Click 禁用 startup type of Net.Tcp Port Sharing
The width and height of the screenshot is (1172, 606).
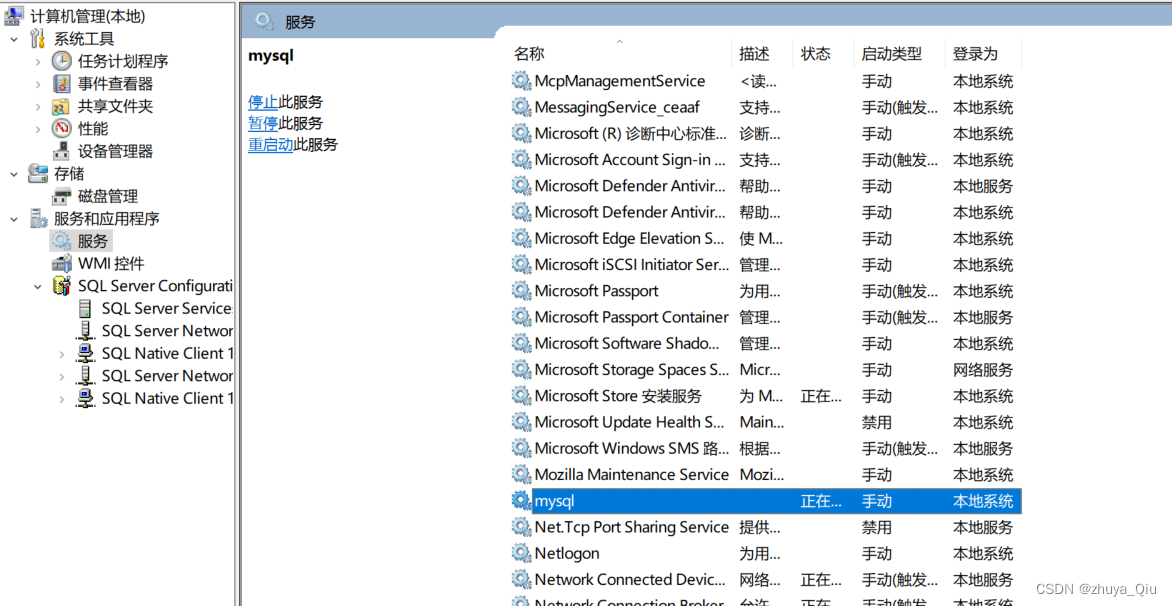pyautogui.click(x=876, y=527)
